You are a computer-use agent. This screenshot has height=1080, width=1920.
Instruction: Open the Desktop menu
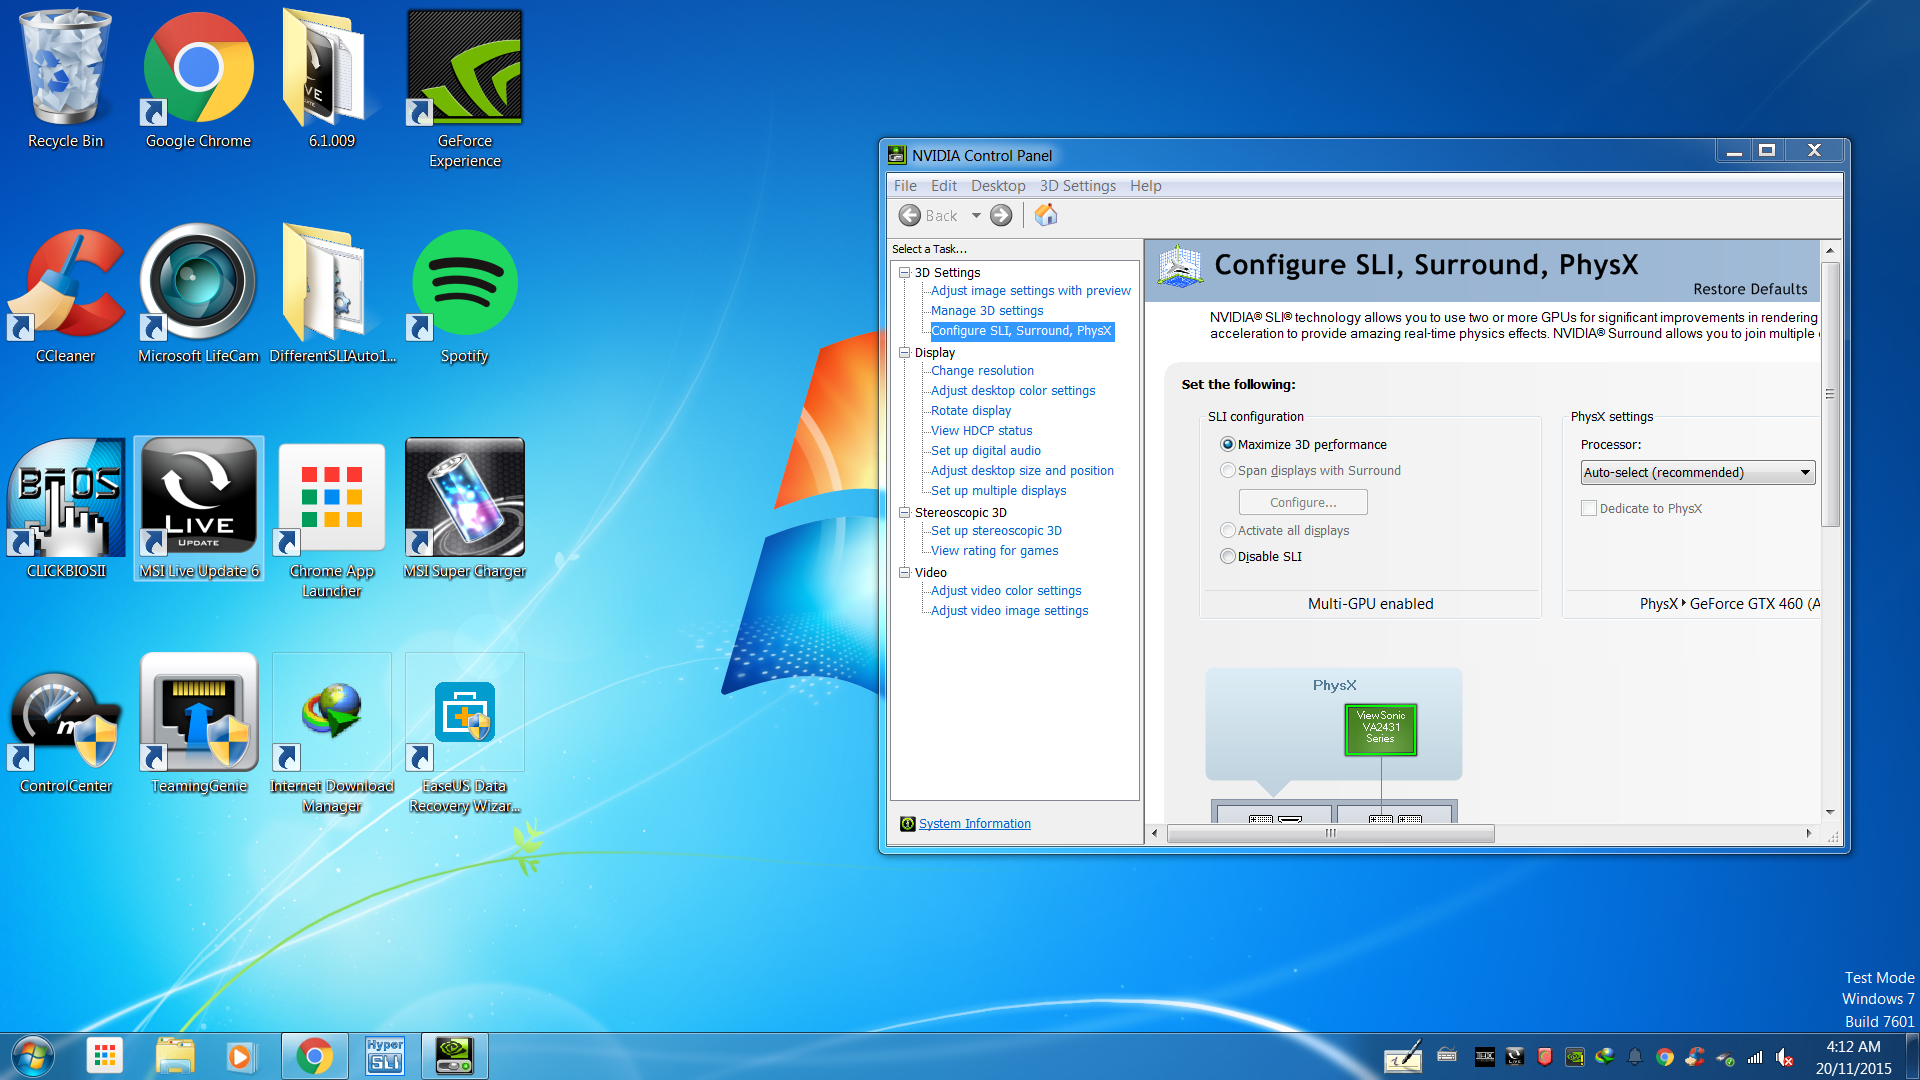tap(998, 186)
